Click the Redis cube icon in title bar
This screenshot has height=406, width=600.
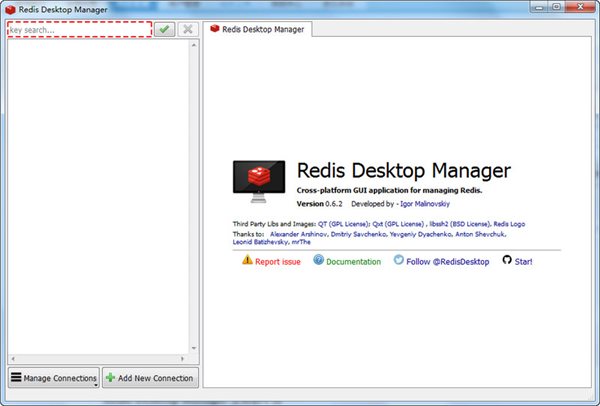pos(10,10)
